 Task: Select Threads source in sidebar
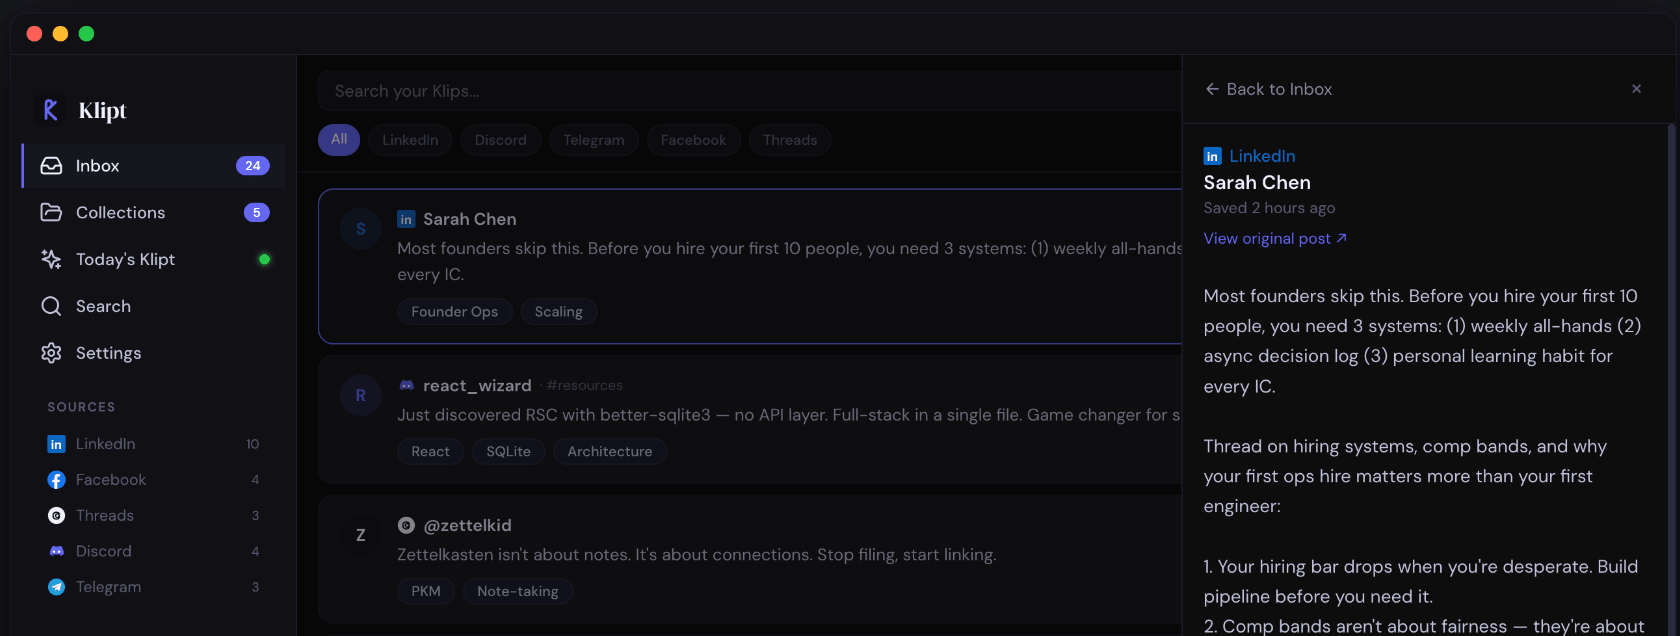pos(154,516)
